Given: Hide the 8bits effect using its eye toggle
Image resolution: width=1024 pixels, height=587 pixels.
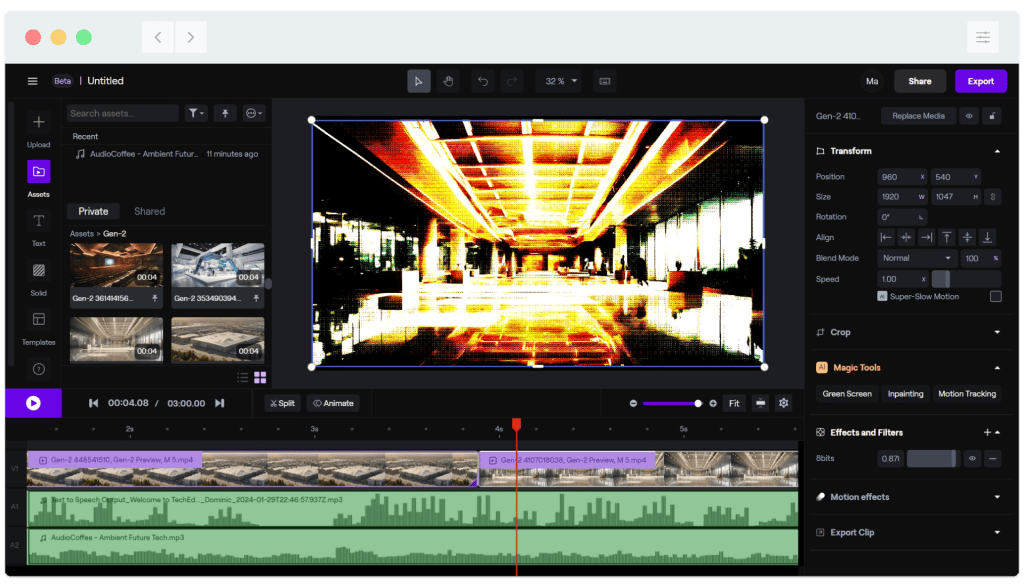Looking at the screenshot, I should [x=971, y=458].
